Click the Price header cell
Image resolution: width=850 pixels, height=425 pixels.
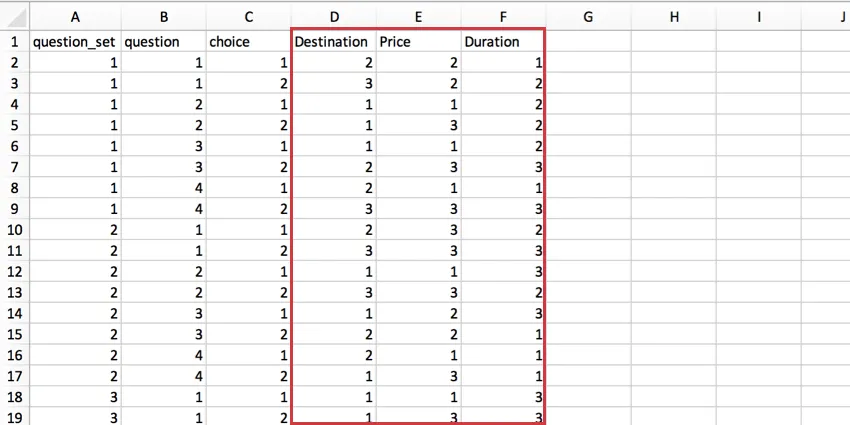[x=418, y=42]
